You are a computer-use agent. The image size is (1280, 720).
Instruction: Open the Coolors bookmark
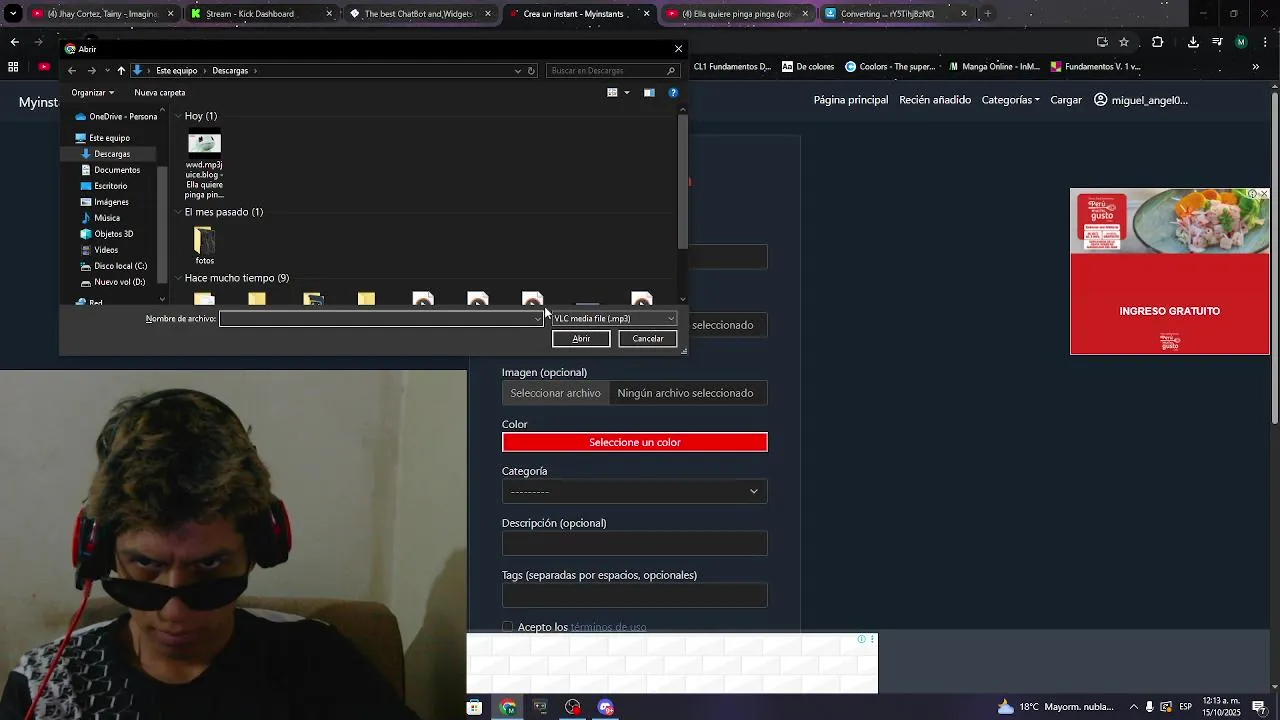[891, 67]
